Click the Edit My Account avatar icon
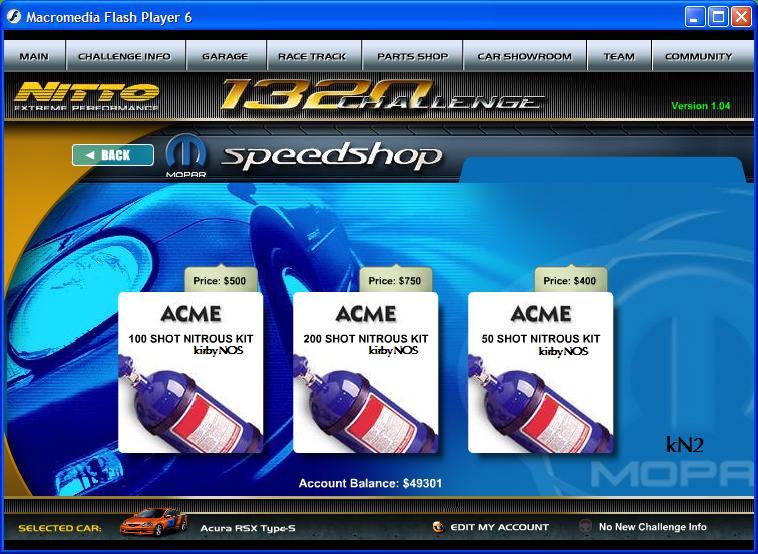This screenshot has height=554, width=758. 438,526
